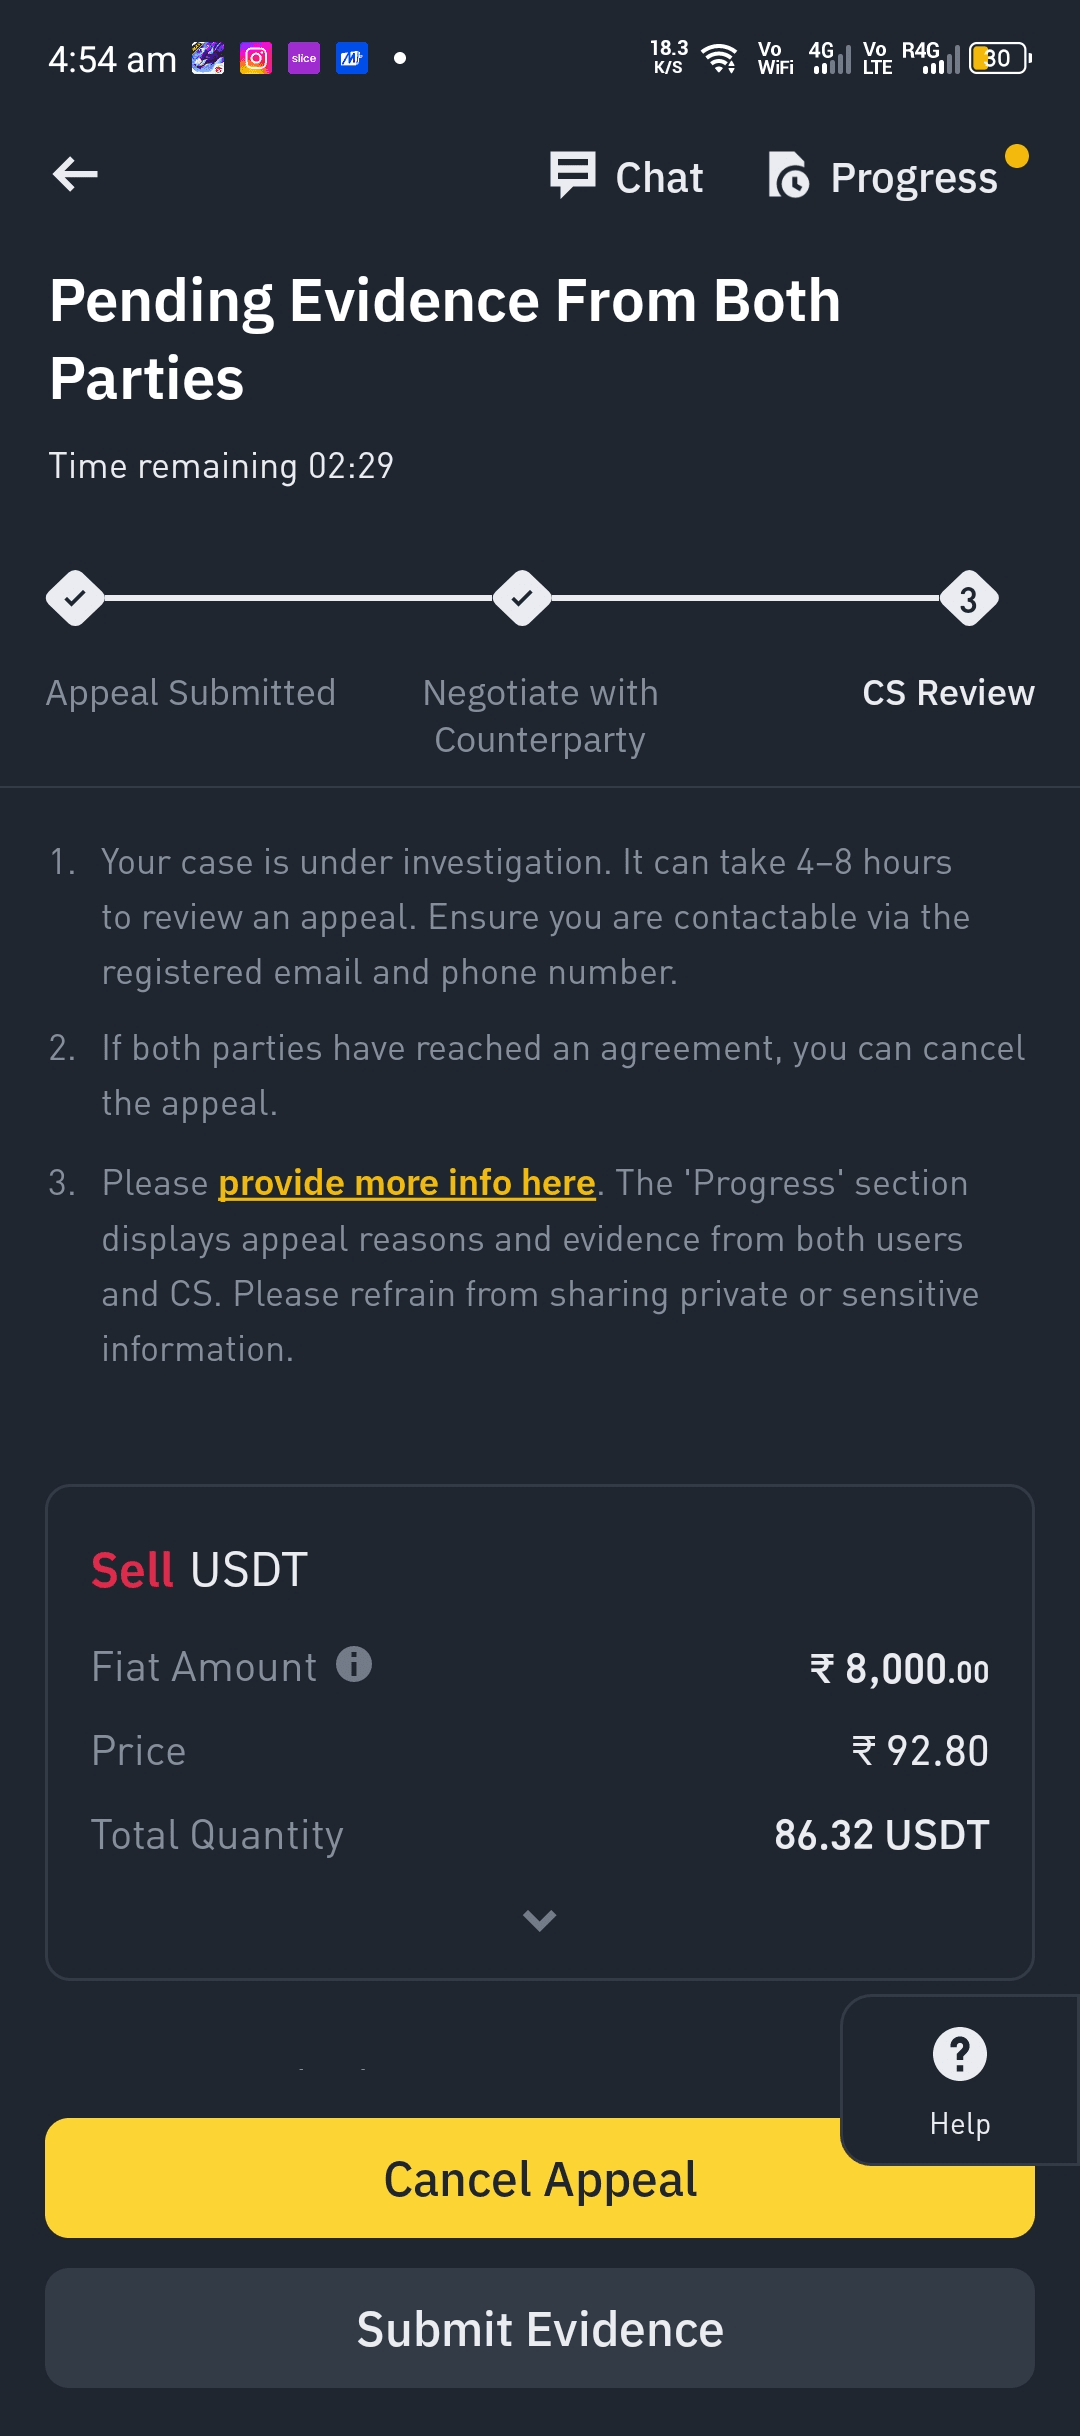1080x2436 pixels.
Task: Open the Progress tab label
Action: click(x=914, y=178)
